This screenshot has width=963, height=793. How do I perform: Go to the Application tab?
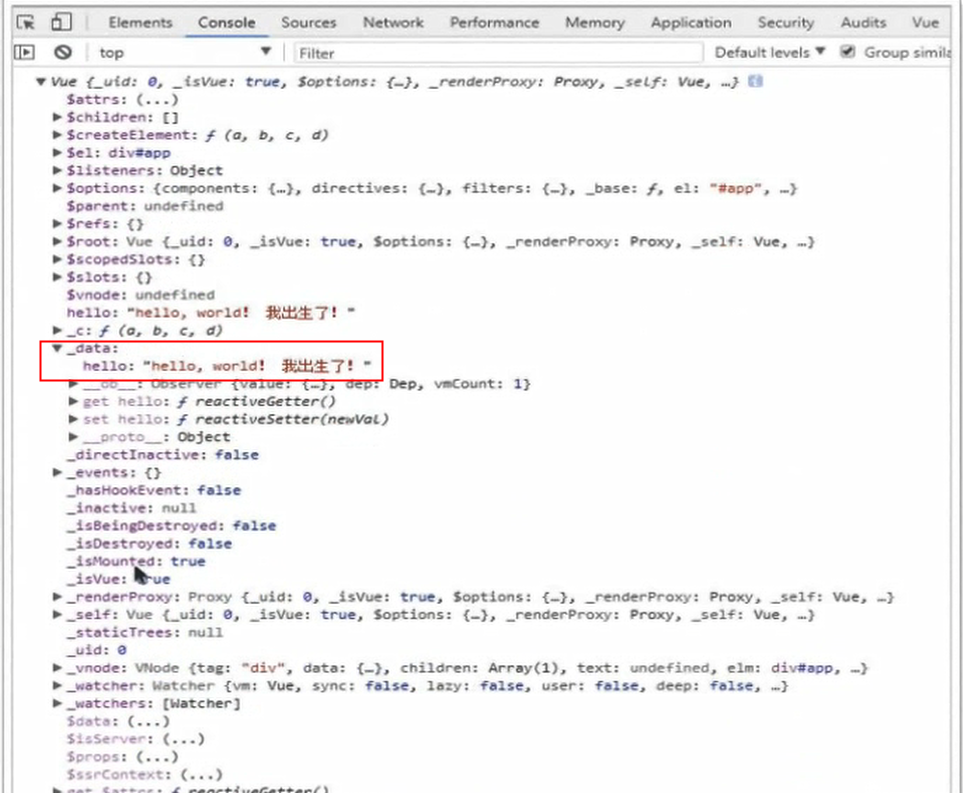click(x=691, y=23)
